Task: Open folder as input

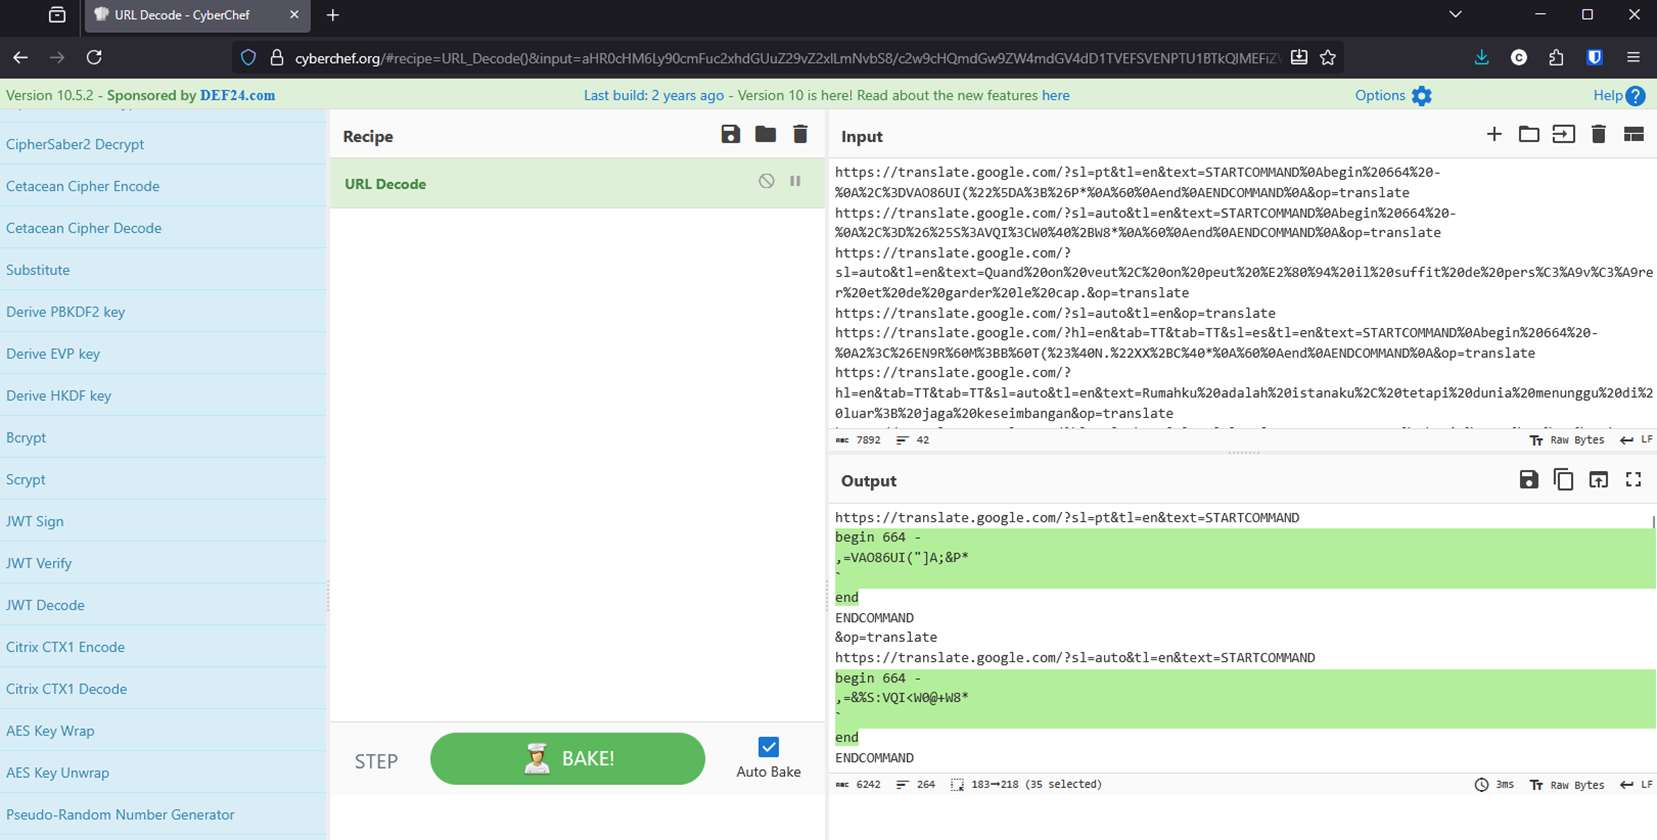Action: point(1528,135)
